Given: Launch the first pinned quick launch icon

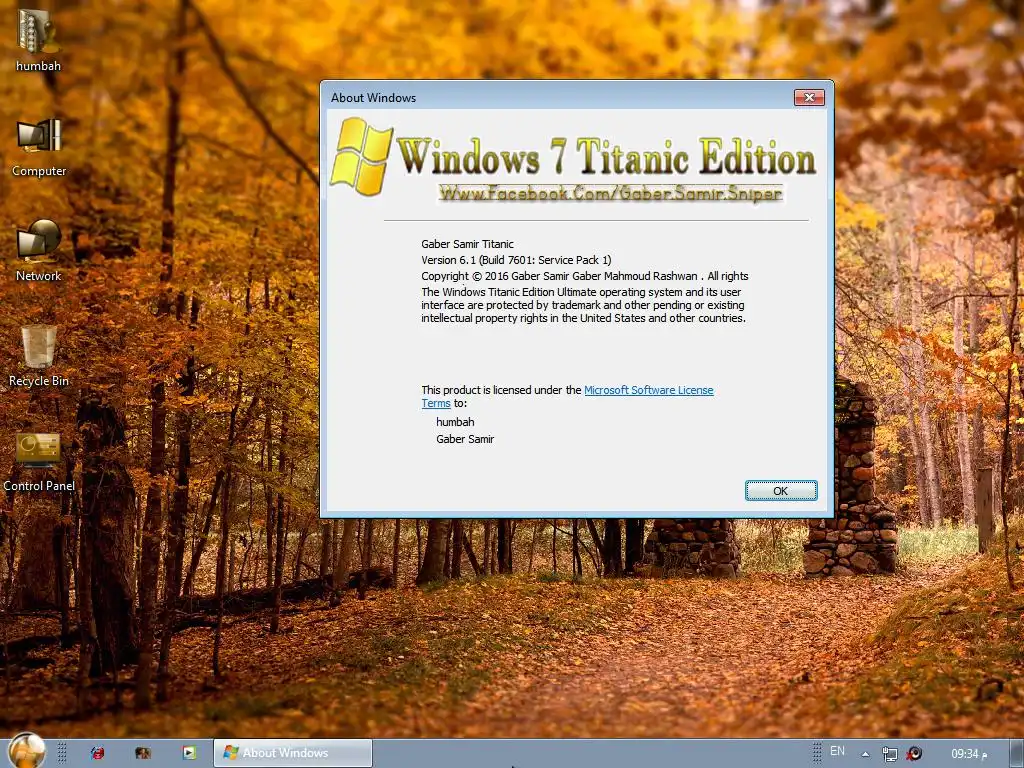Looking at the screenshot, I should point(97,753).
